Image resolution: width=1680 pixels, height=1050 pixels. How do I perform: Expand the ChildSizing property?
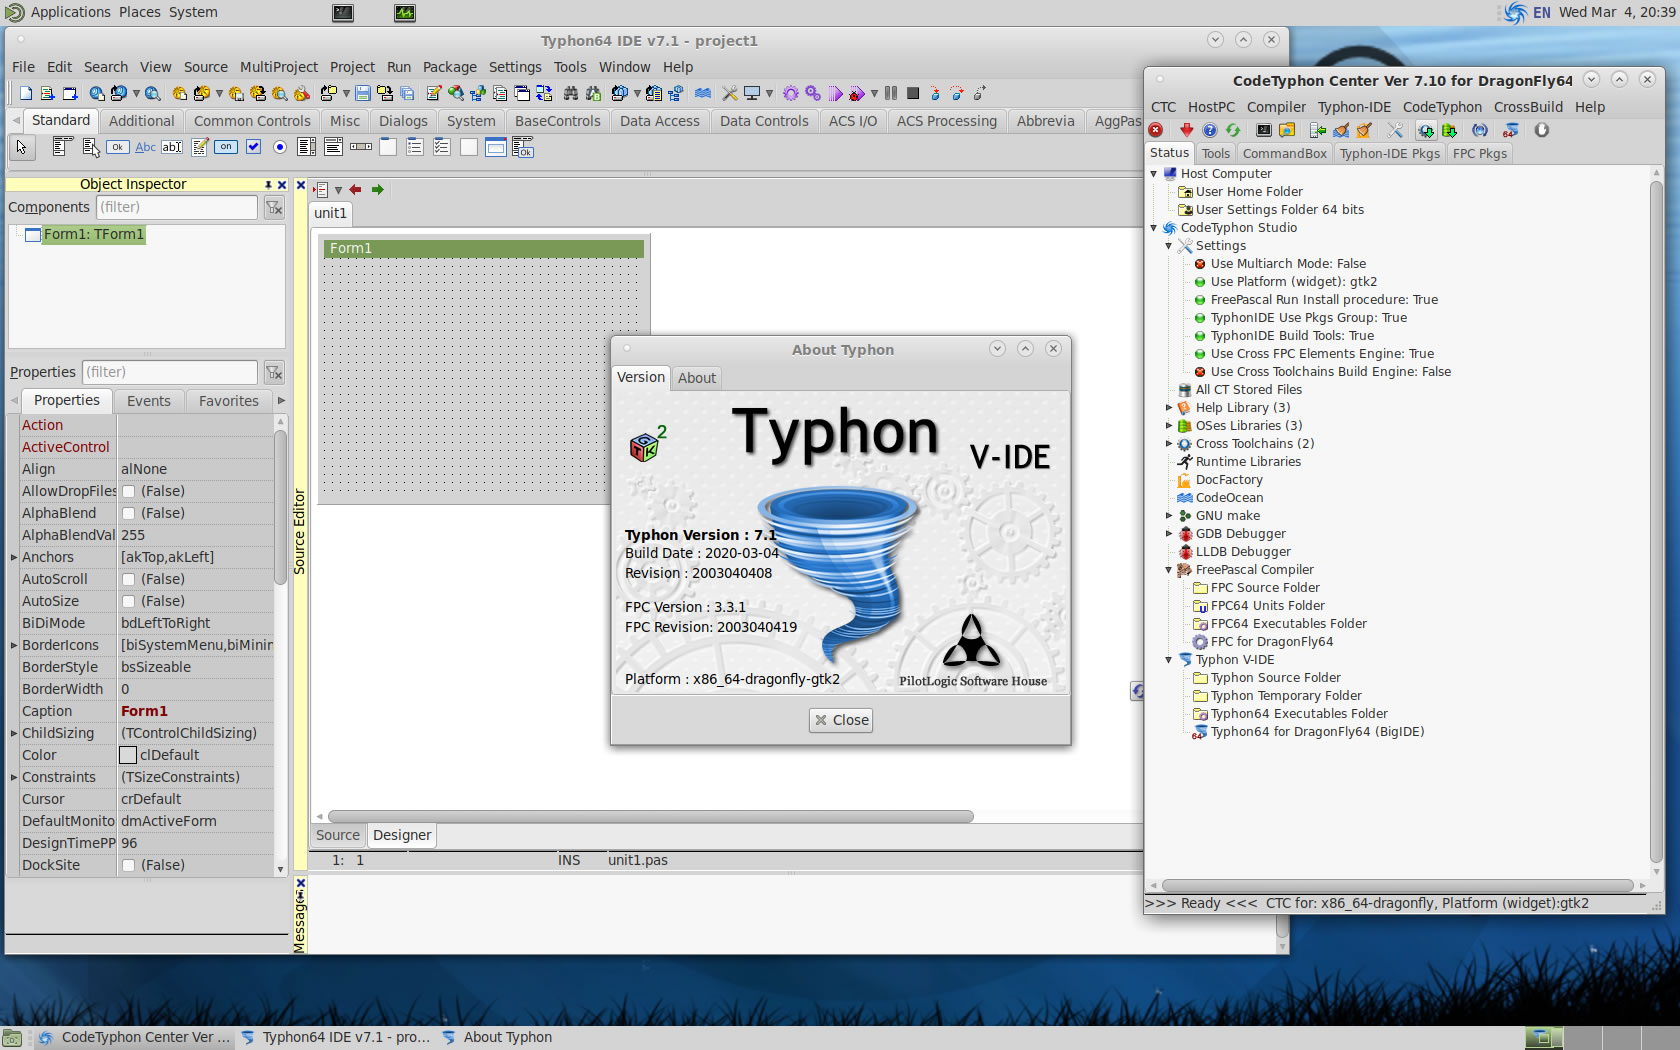pos(14,733)
